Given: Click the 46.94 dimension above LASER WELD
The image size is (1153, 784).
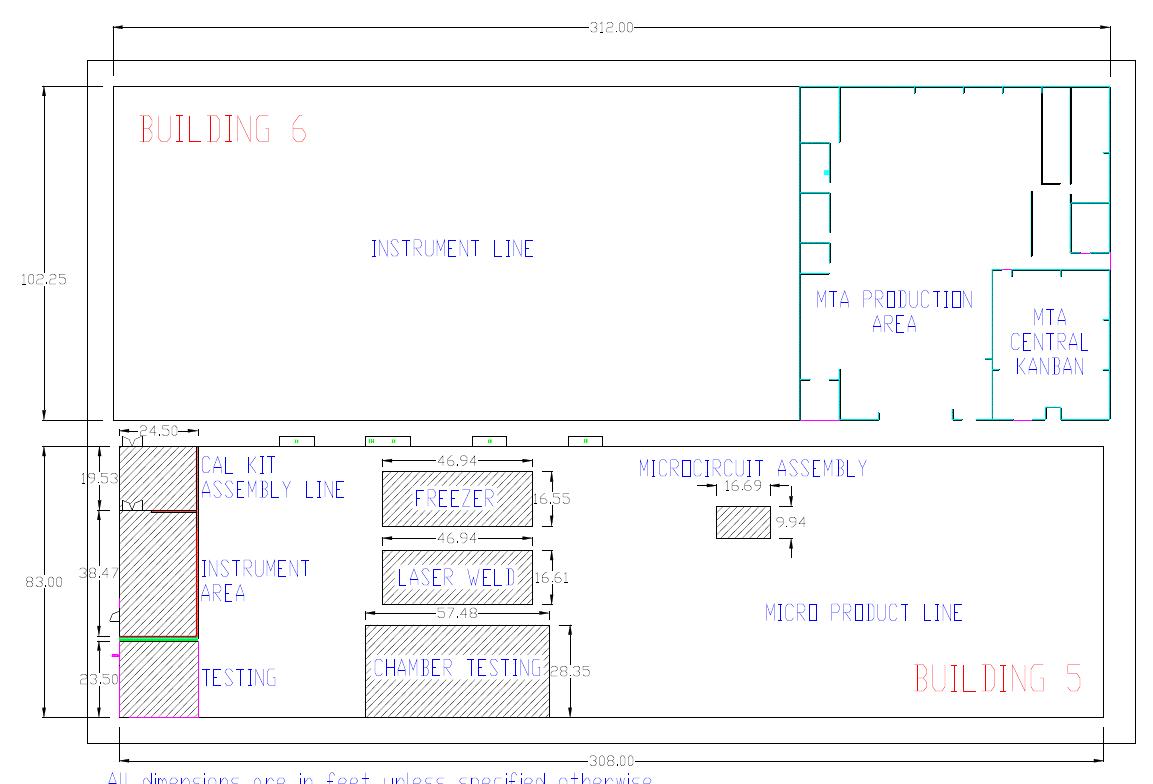Looking at the screenshot, I should (457, 538).
